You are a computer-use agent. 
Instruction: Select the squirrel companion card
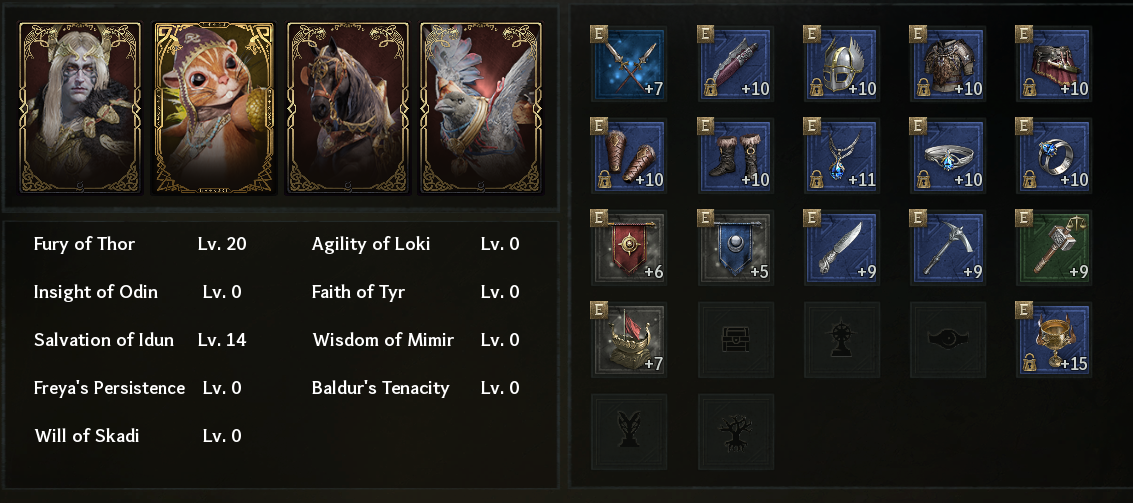(x=215, y=108)
